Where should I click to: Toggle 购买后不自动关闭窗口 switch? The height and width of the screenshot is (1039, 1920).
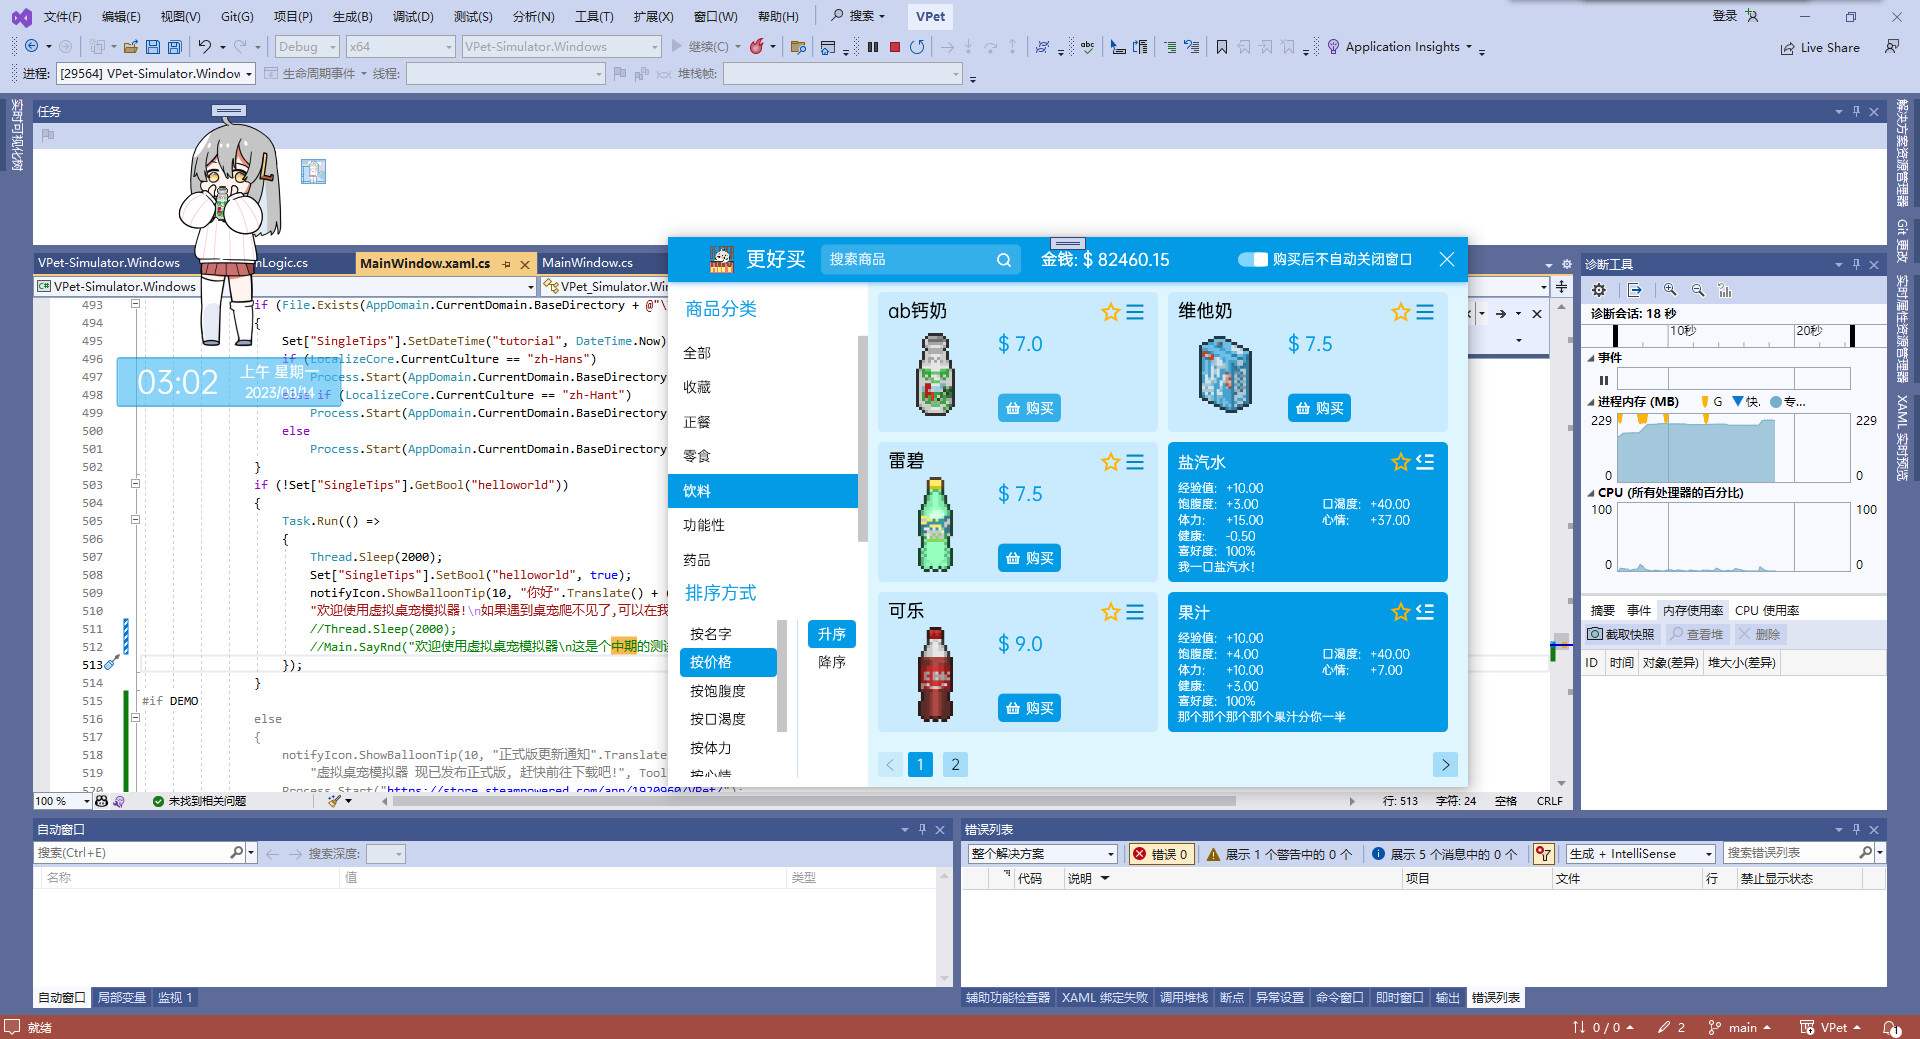pyautogui.click(x=1252, y=260)
